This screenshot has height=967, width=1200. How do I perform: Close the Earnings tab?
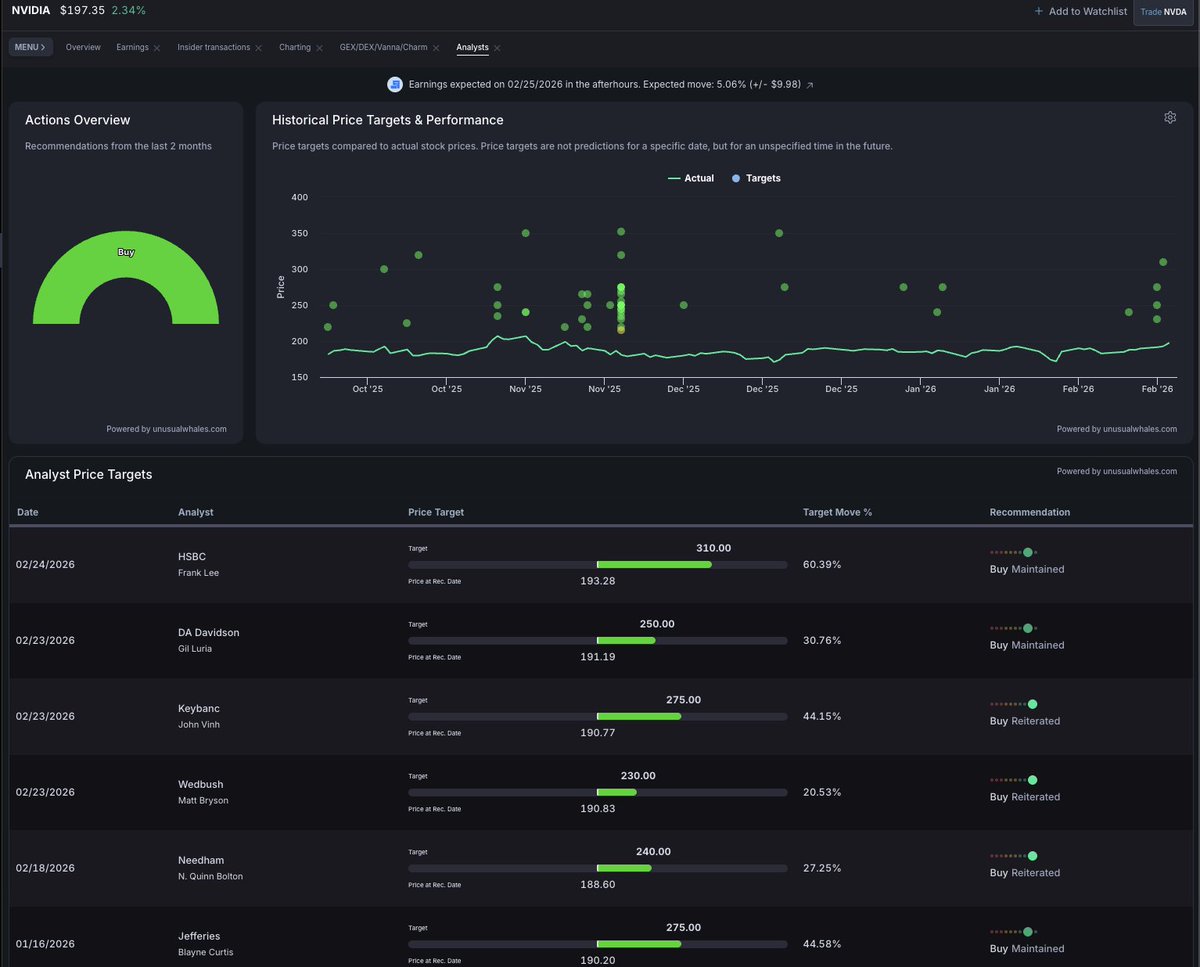(x=157, y=48)
